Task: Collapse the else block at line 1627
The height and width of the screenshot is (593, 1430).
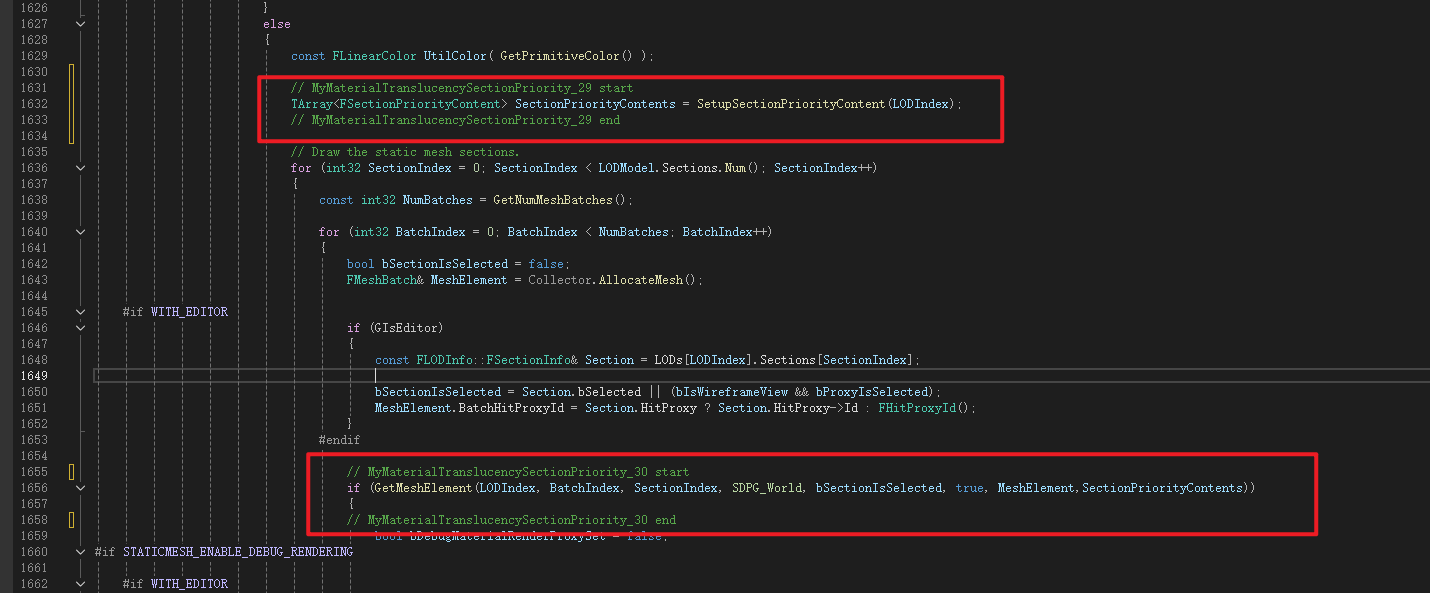Action: pos(80,24)
